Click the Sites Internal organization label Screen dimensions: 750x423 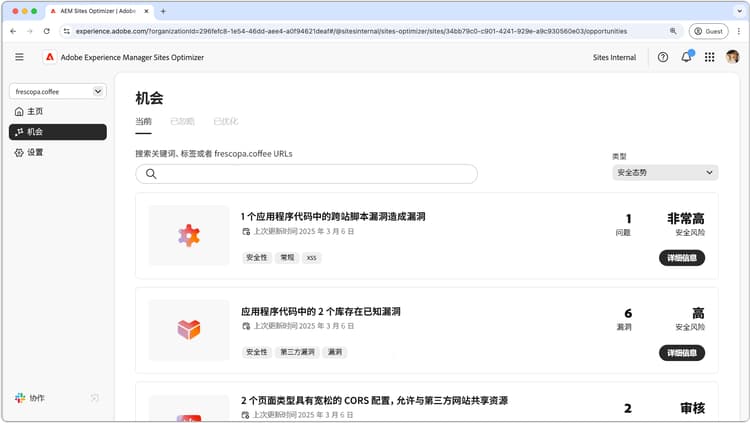[x=614, y=57]
